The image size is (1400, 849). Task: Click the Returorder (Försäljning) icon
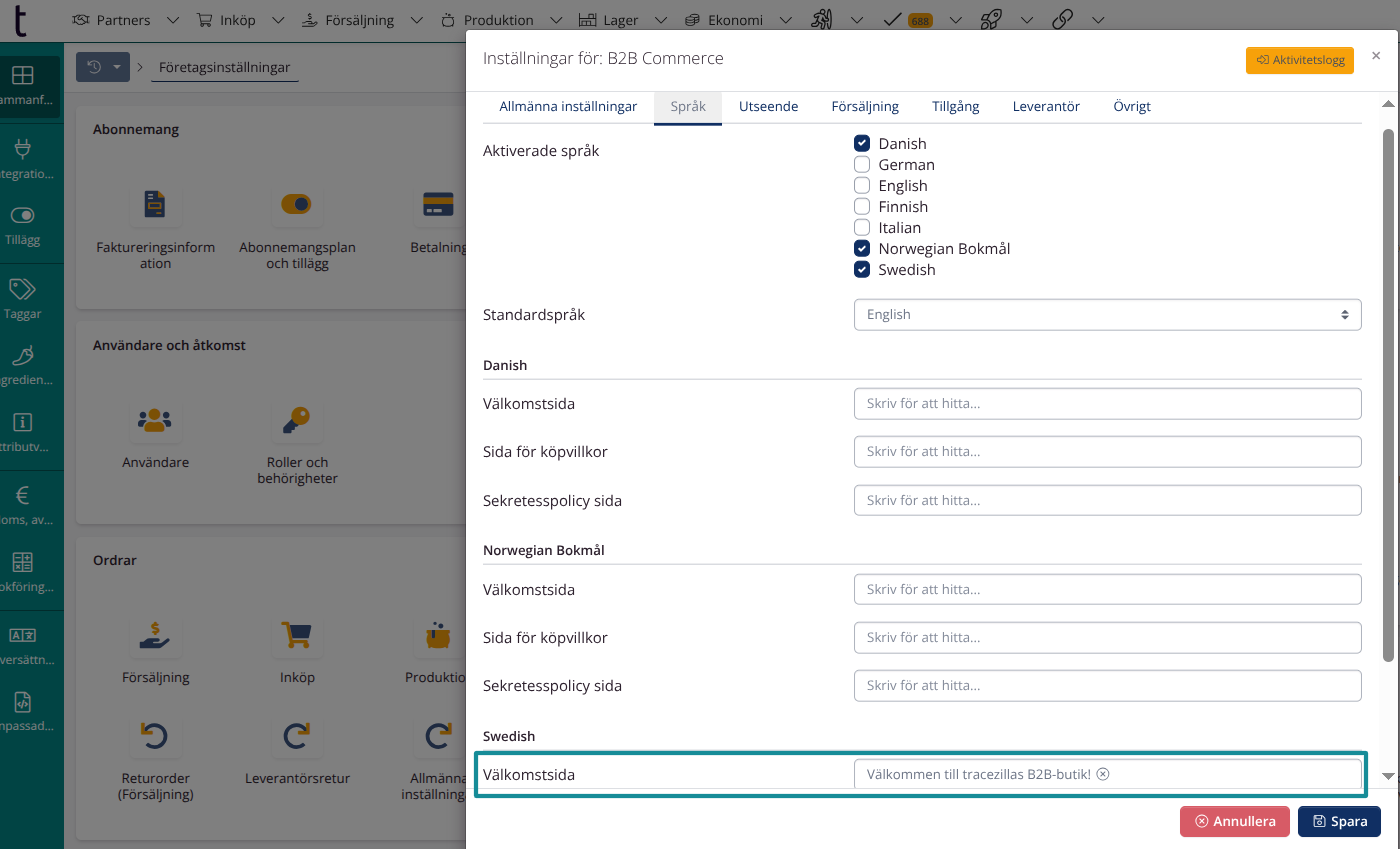(155, 737)
